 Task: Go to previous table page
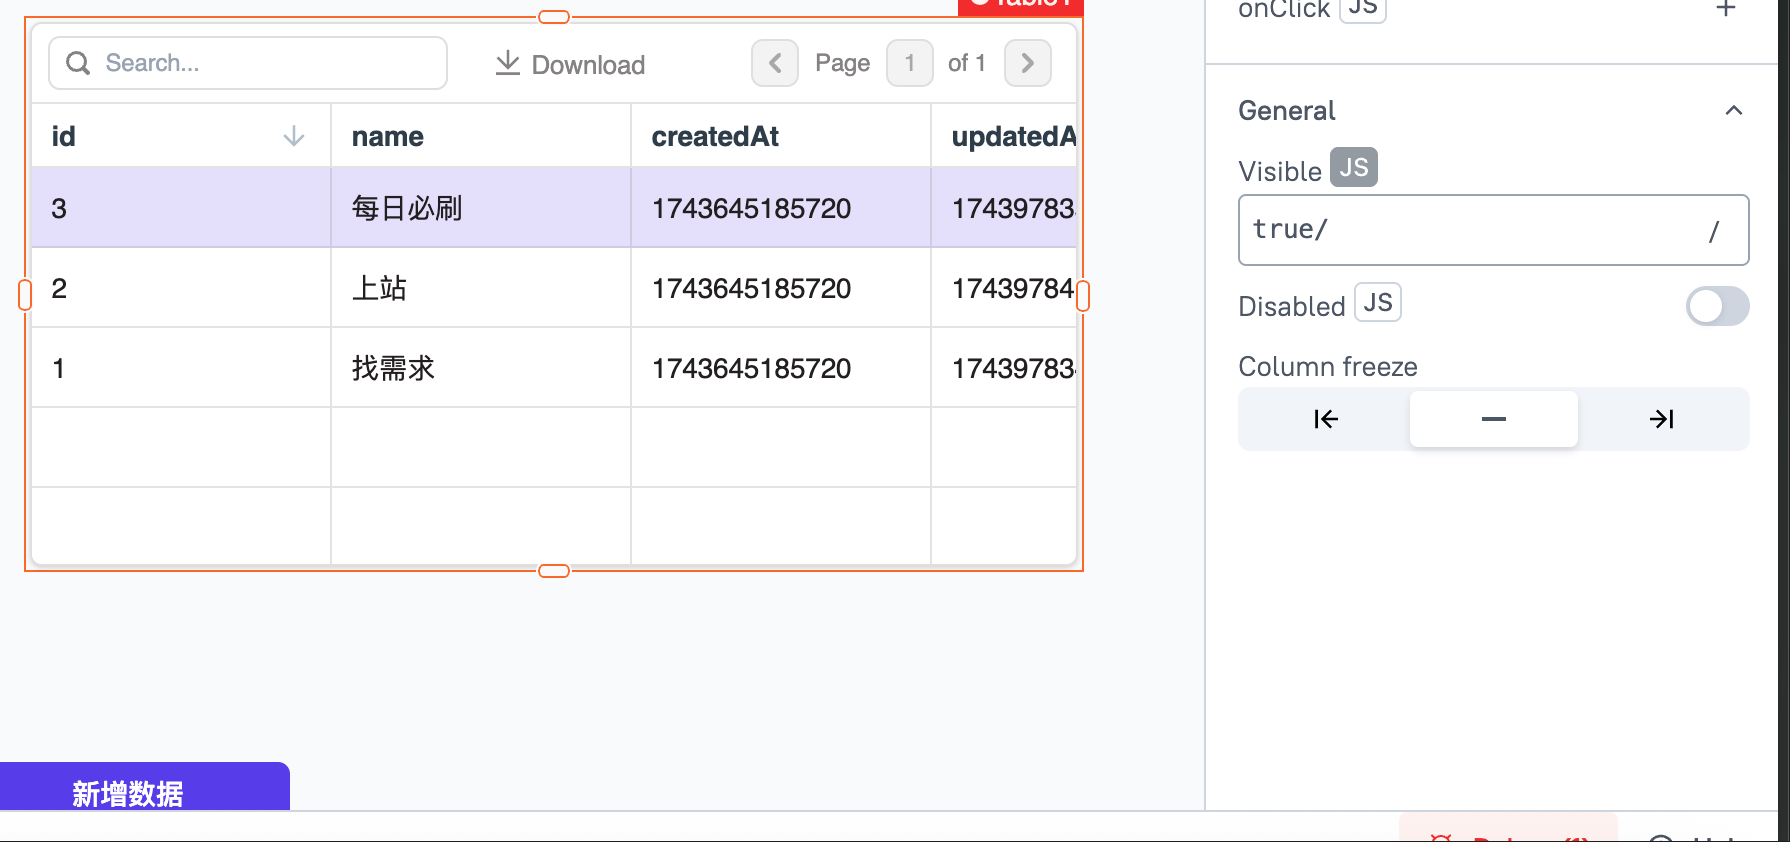(775, 63)
